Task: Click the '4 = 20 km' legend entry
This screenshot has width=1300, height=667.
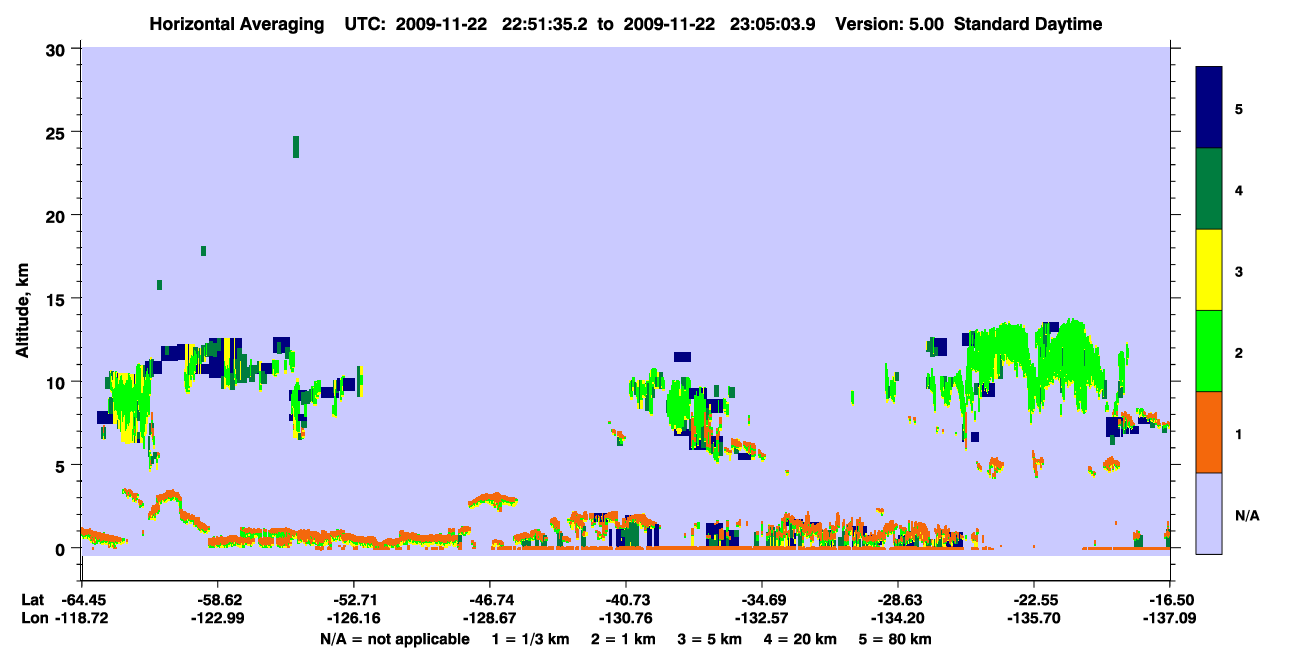Action: 801,639
